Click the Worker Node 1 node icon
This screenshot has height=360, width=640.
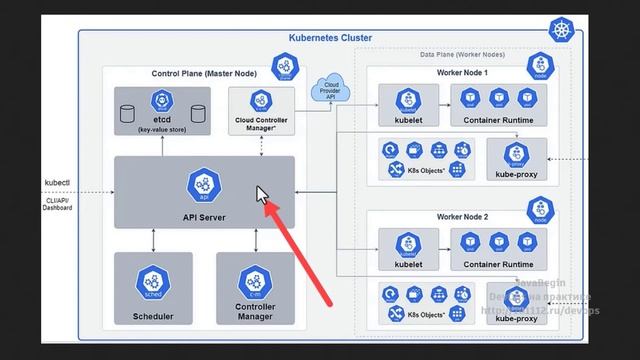point(540,66)
